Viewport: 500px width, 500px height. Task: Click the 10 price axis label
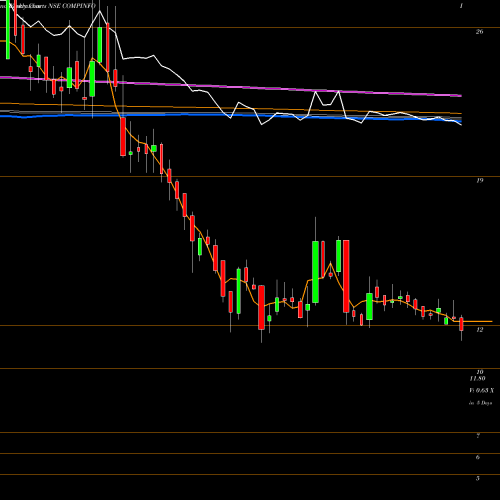479,372
